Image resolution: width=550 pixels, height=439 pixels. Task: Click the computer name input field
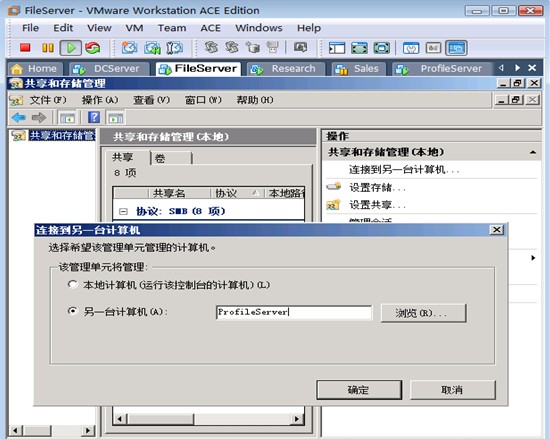pos(294,312)
